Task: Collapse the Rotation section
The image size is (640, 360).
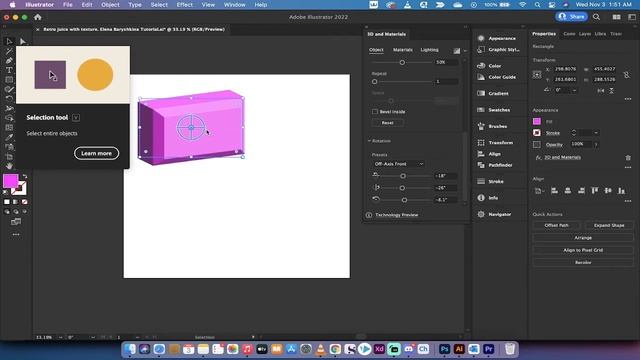Action: pos(369,141)
